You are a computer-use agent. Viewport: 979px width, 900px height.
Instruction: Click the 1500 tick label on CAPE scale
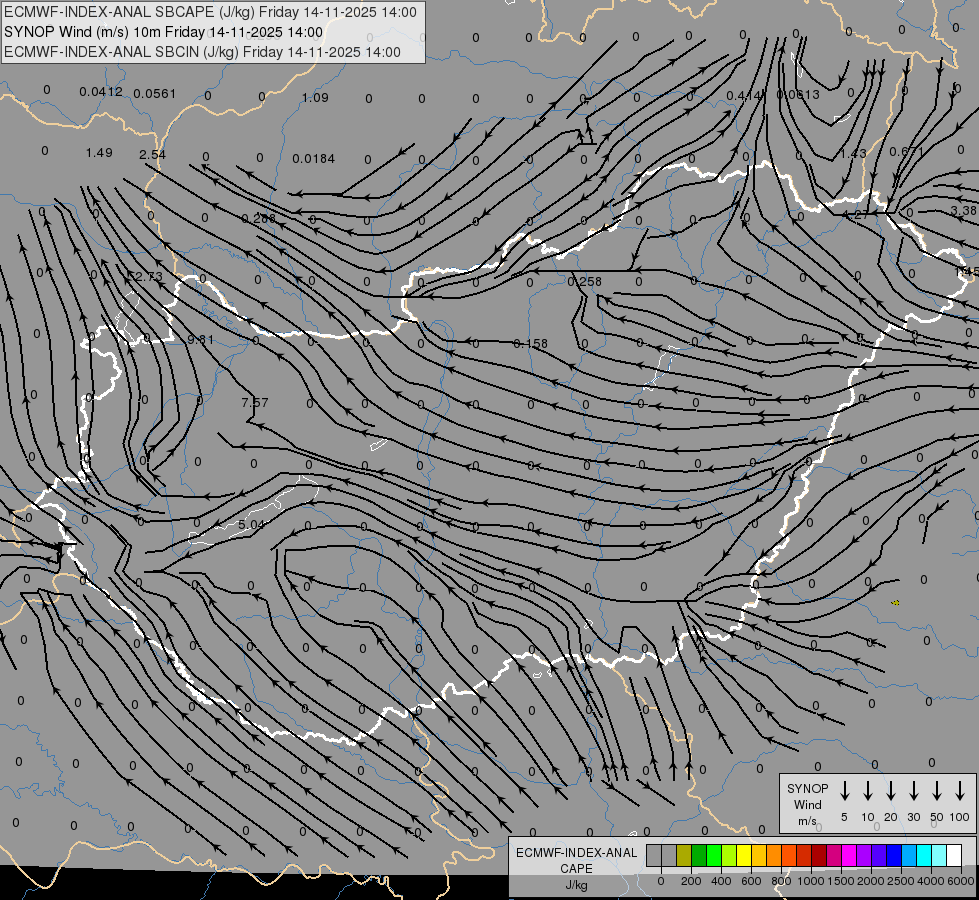[x=841, y=881]
